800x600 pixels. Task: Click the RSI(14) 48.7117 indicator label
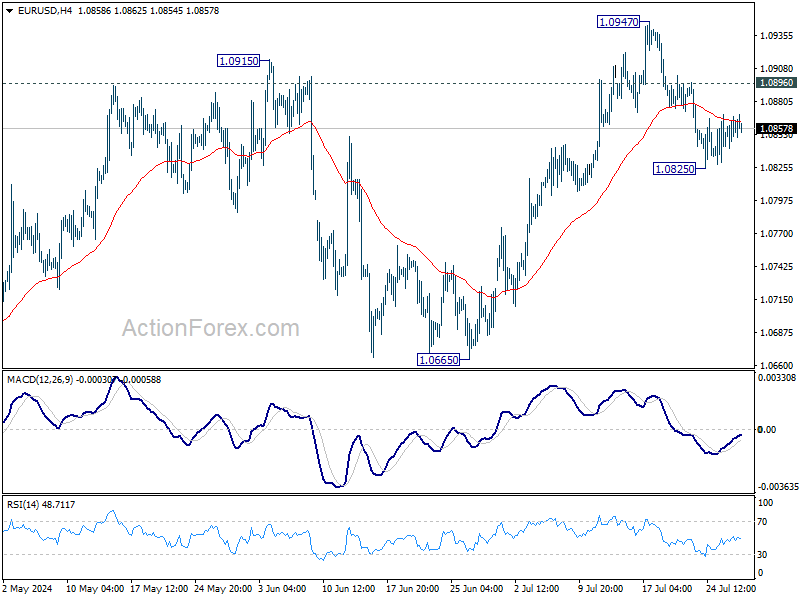coord(41,505)
